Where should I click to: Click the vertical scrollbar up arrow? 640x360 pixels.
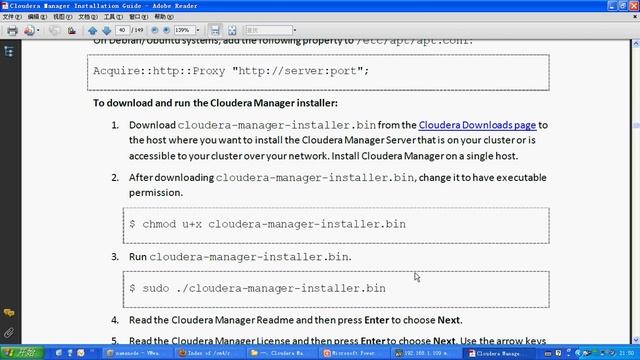click(636, 43)
